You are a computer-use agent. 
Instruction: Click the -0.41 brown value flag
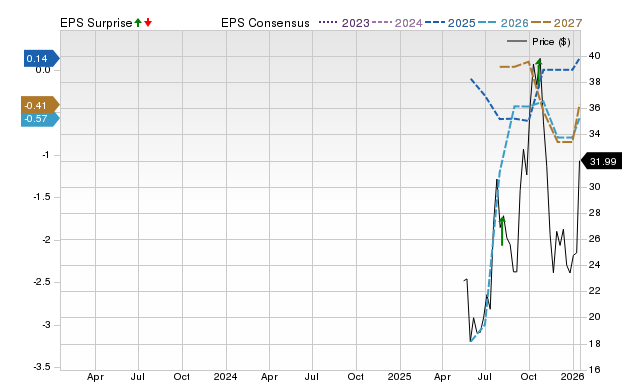[40, 106]
